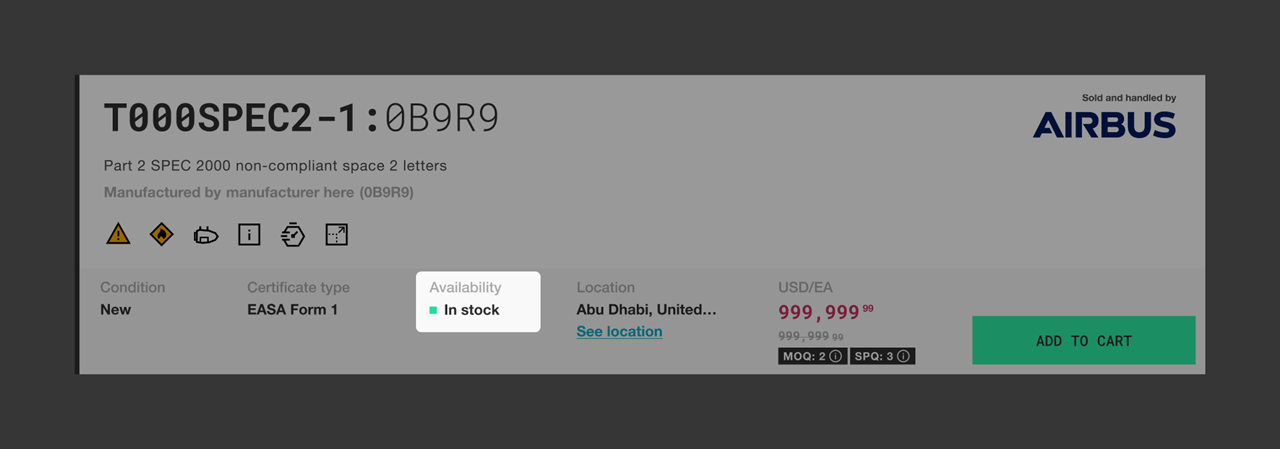Click the warning triangle icon

pyautogui.click(x=118, y=234)
